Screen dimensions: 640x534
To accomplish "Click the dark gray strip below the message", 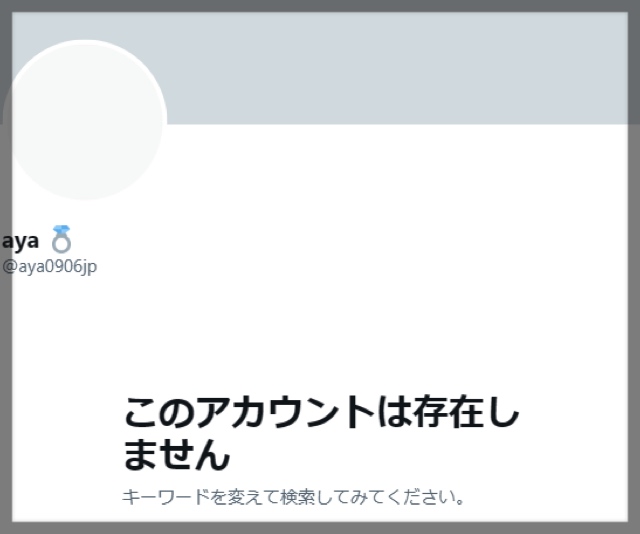I will click(x=320, y=528).
